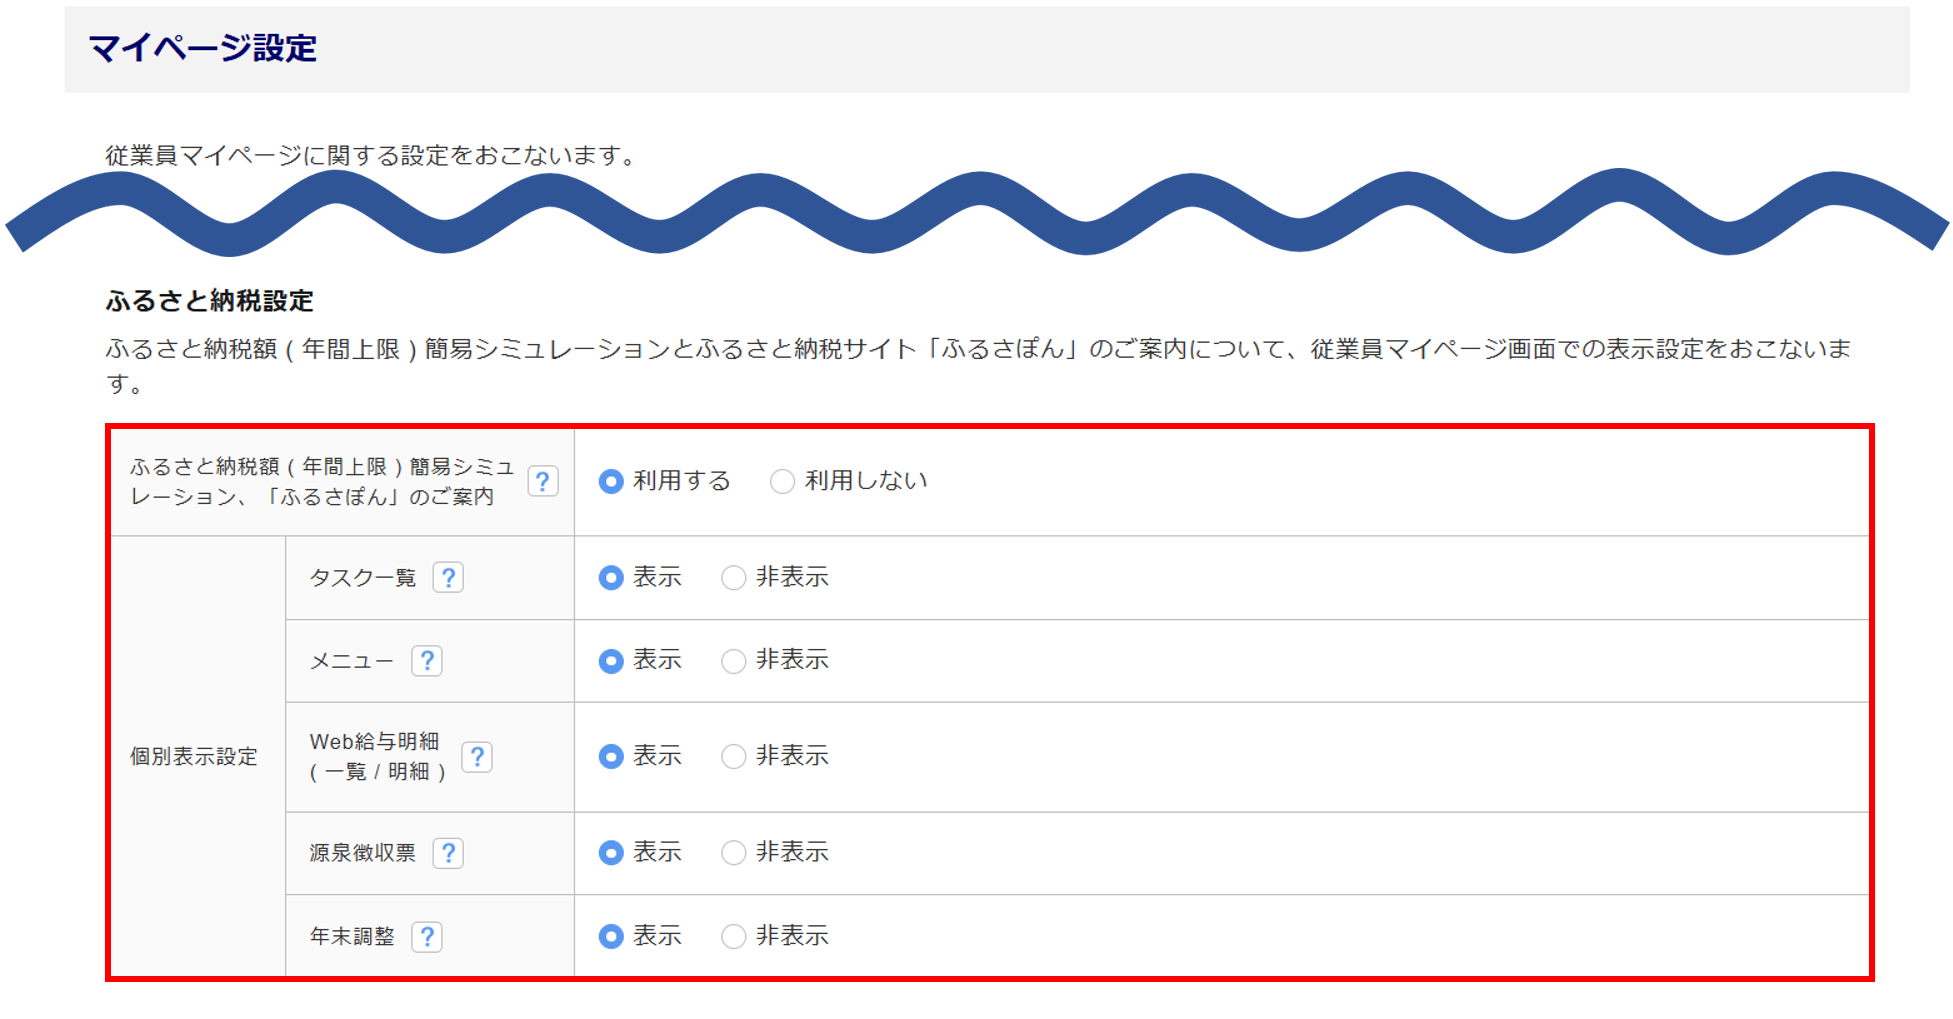
Task: Click the Web給与明細 (一覧/明細) label
Action: coord(378,757)
